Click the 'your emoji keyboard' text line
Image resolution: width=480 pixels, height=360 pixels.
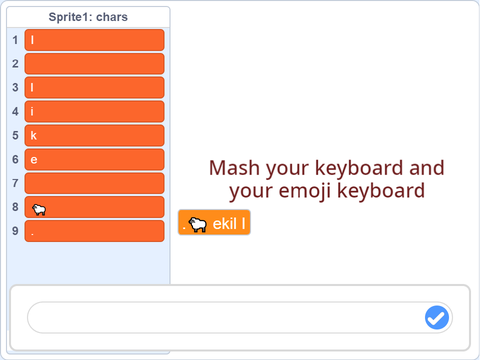(x=327, y=191)
